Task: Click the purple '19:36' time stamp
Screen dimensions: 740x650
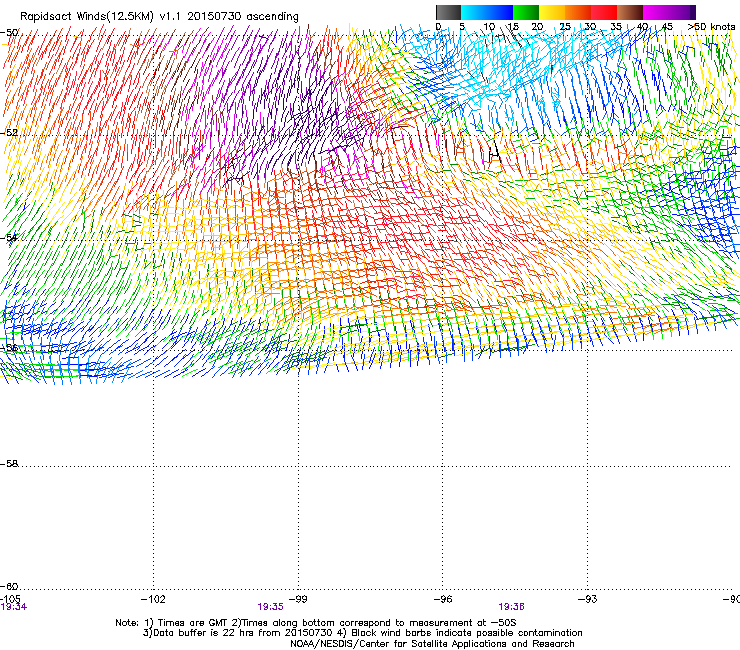Action: pos(512,607)
